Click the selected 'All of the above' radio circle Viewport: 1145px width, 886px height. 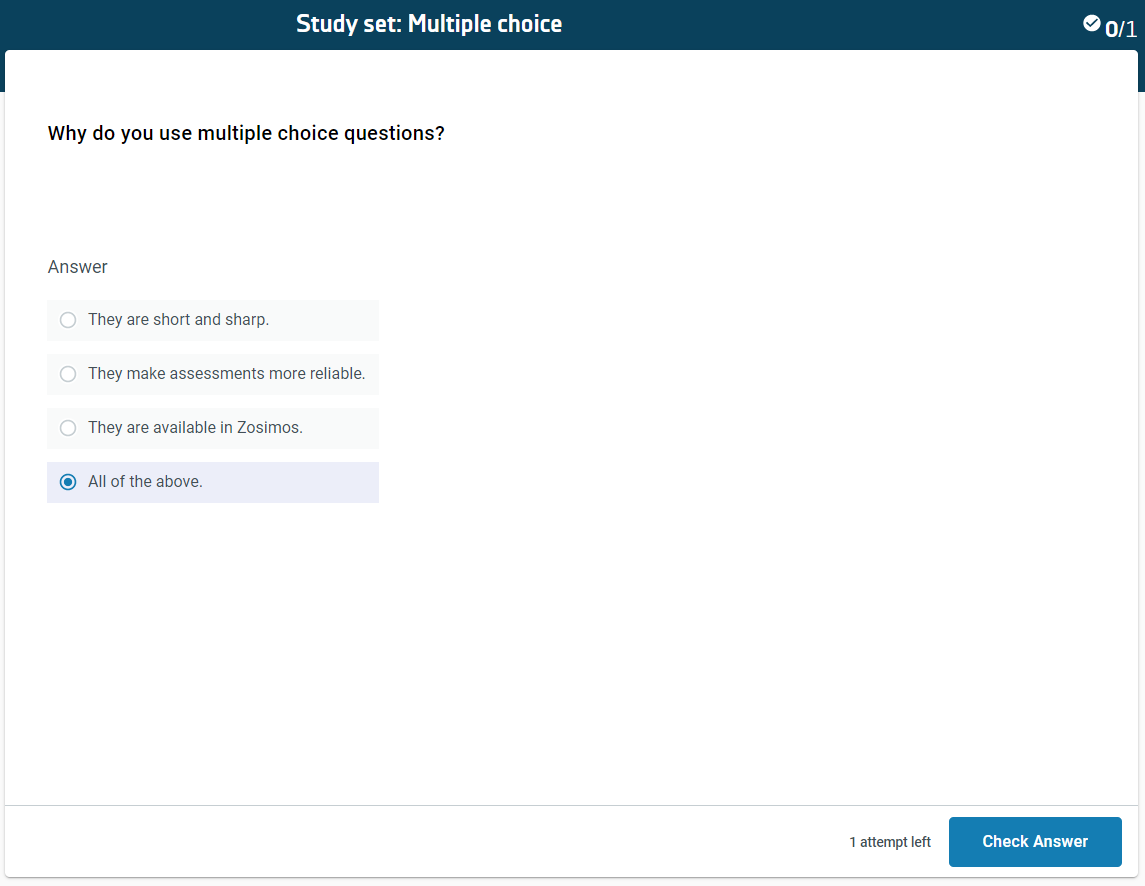pos(68,482)
